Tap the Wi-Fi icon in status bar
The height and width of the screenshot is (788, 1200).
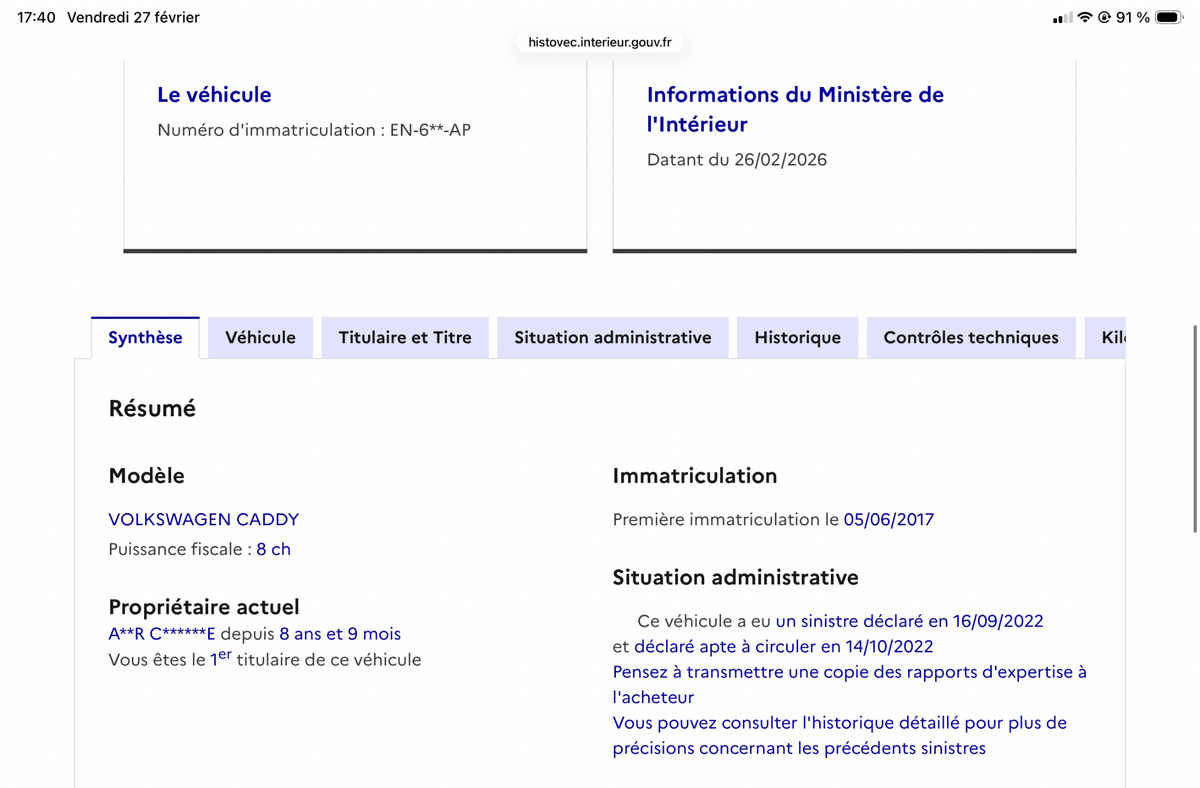coord(1084,18)
